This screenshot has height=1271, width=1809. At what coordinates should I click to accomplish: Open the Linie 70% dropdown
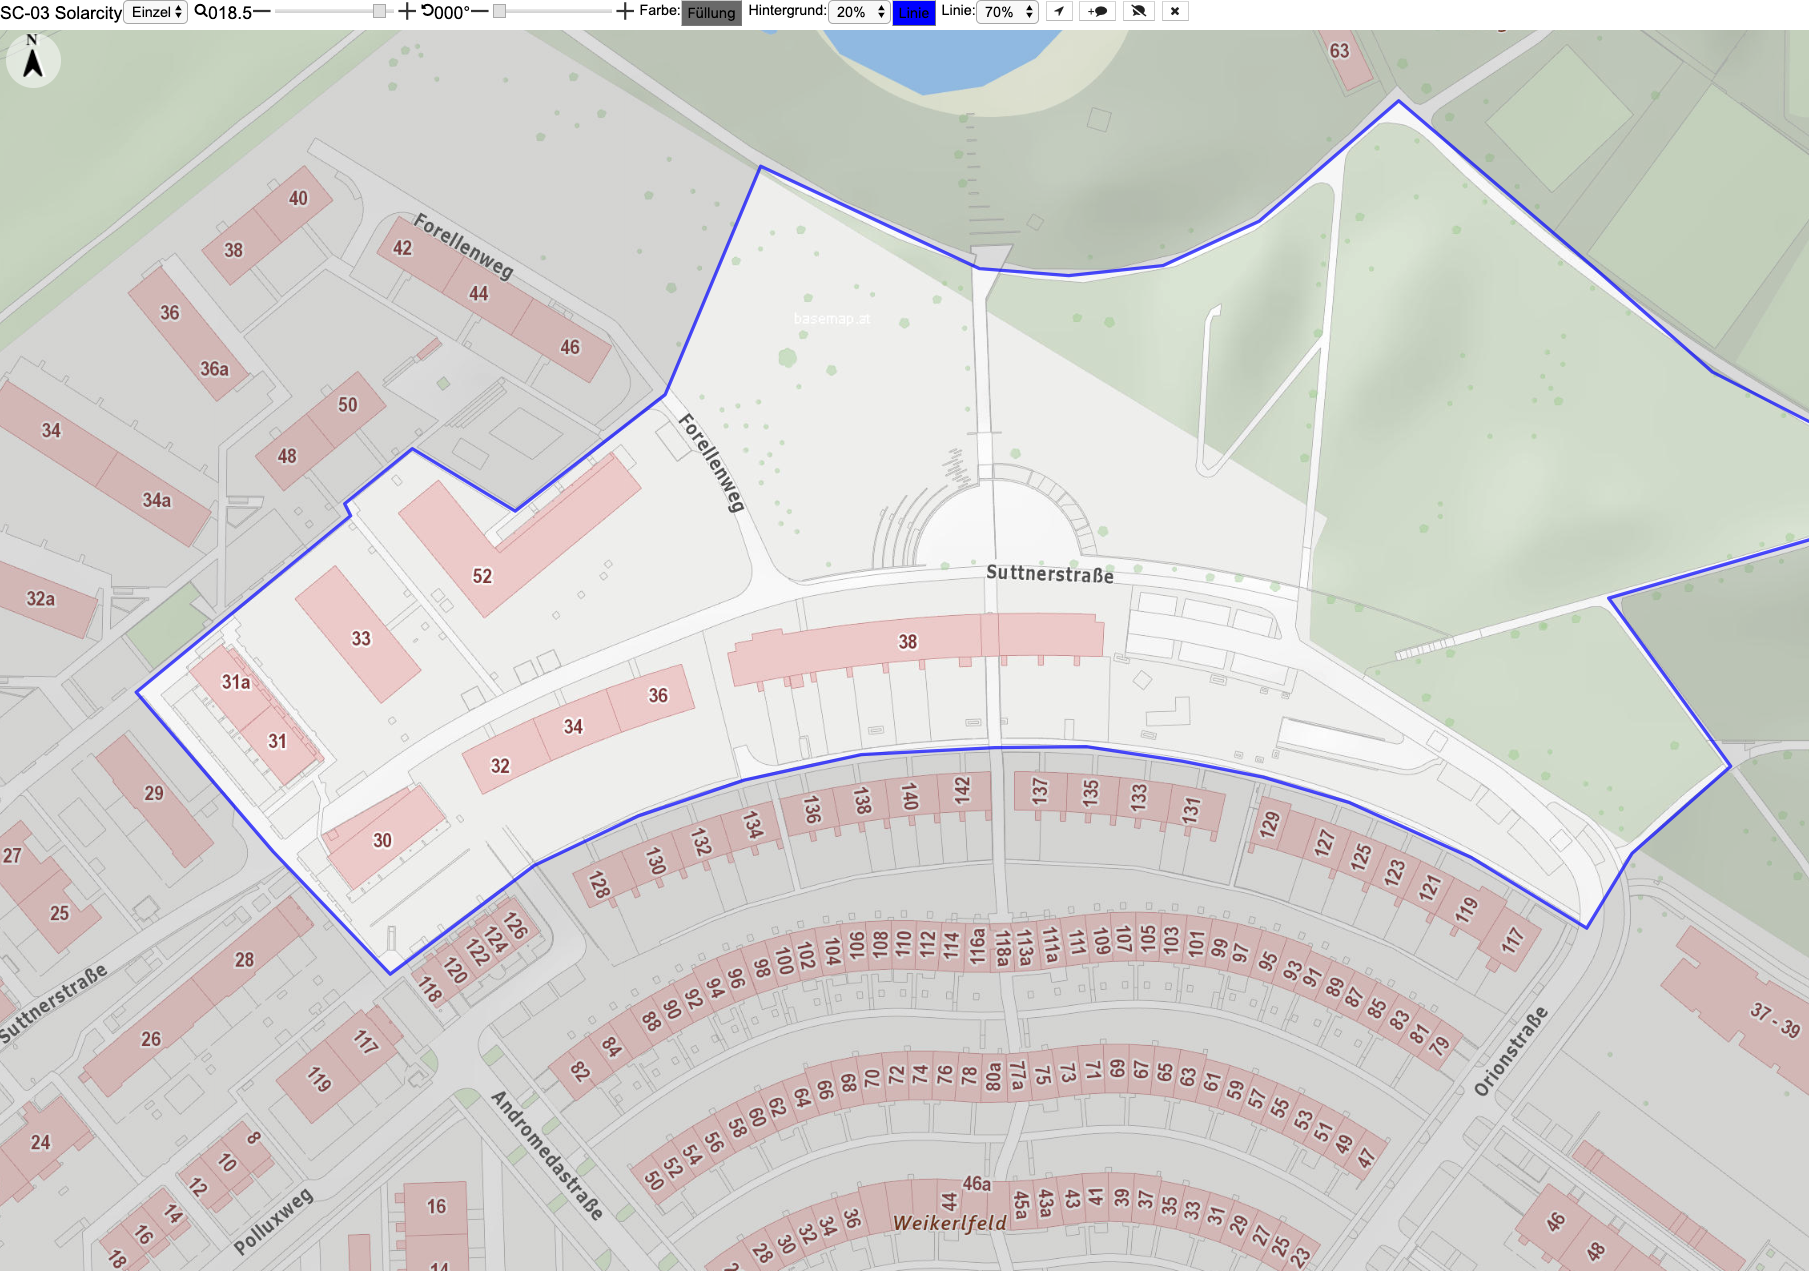1007,12
